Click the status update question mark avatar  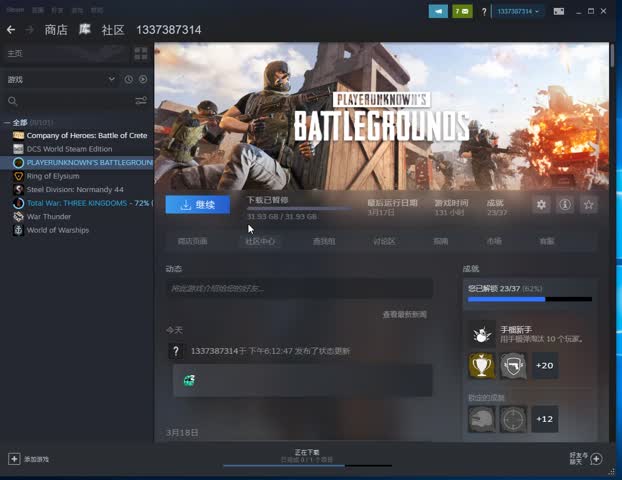[176, 351]
